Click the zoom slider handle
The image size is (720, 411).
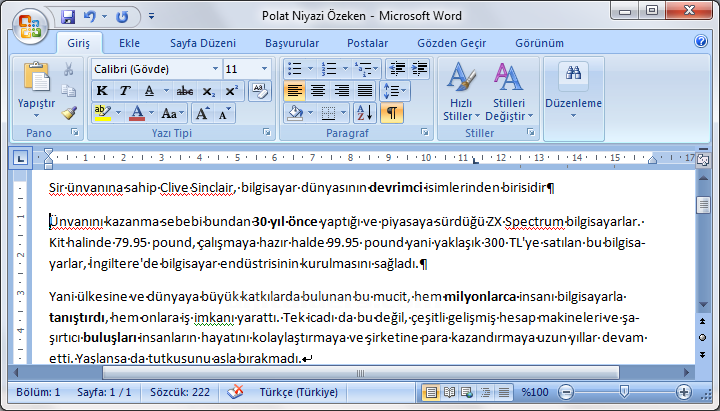tap(624, 392)
